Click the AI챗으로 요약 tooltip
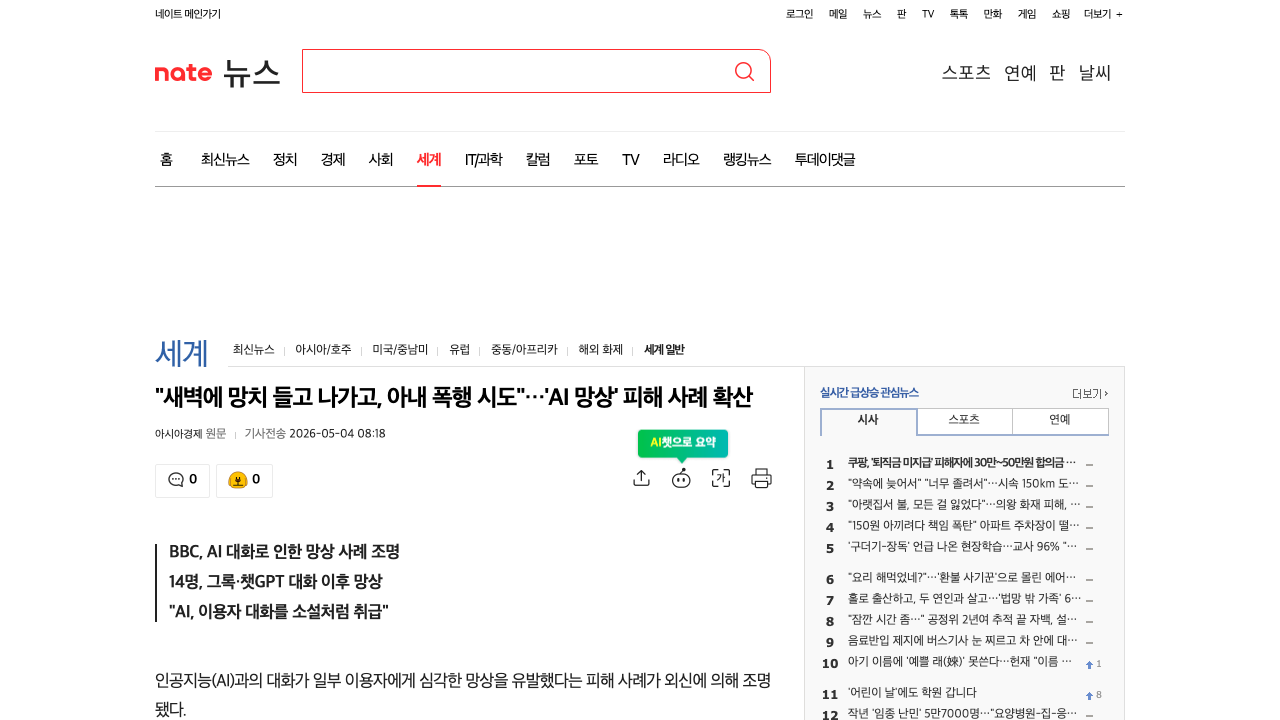This screenshot has height=720, width=1280. (683, 442)
